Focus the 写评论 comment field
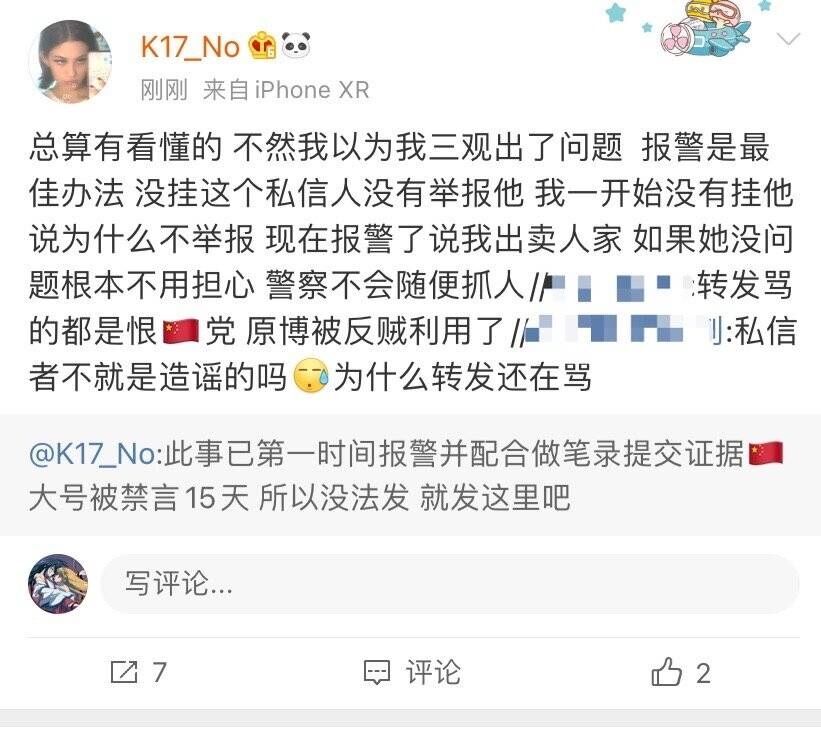 coord(450,584)
